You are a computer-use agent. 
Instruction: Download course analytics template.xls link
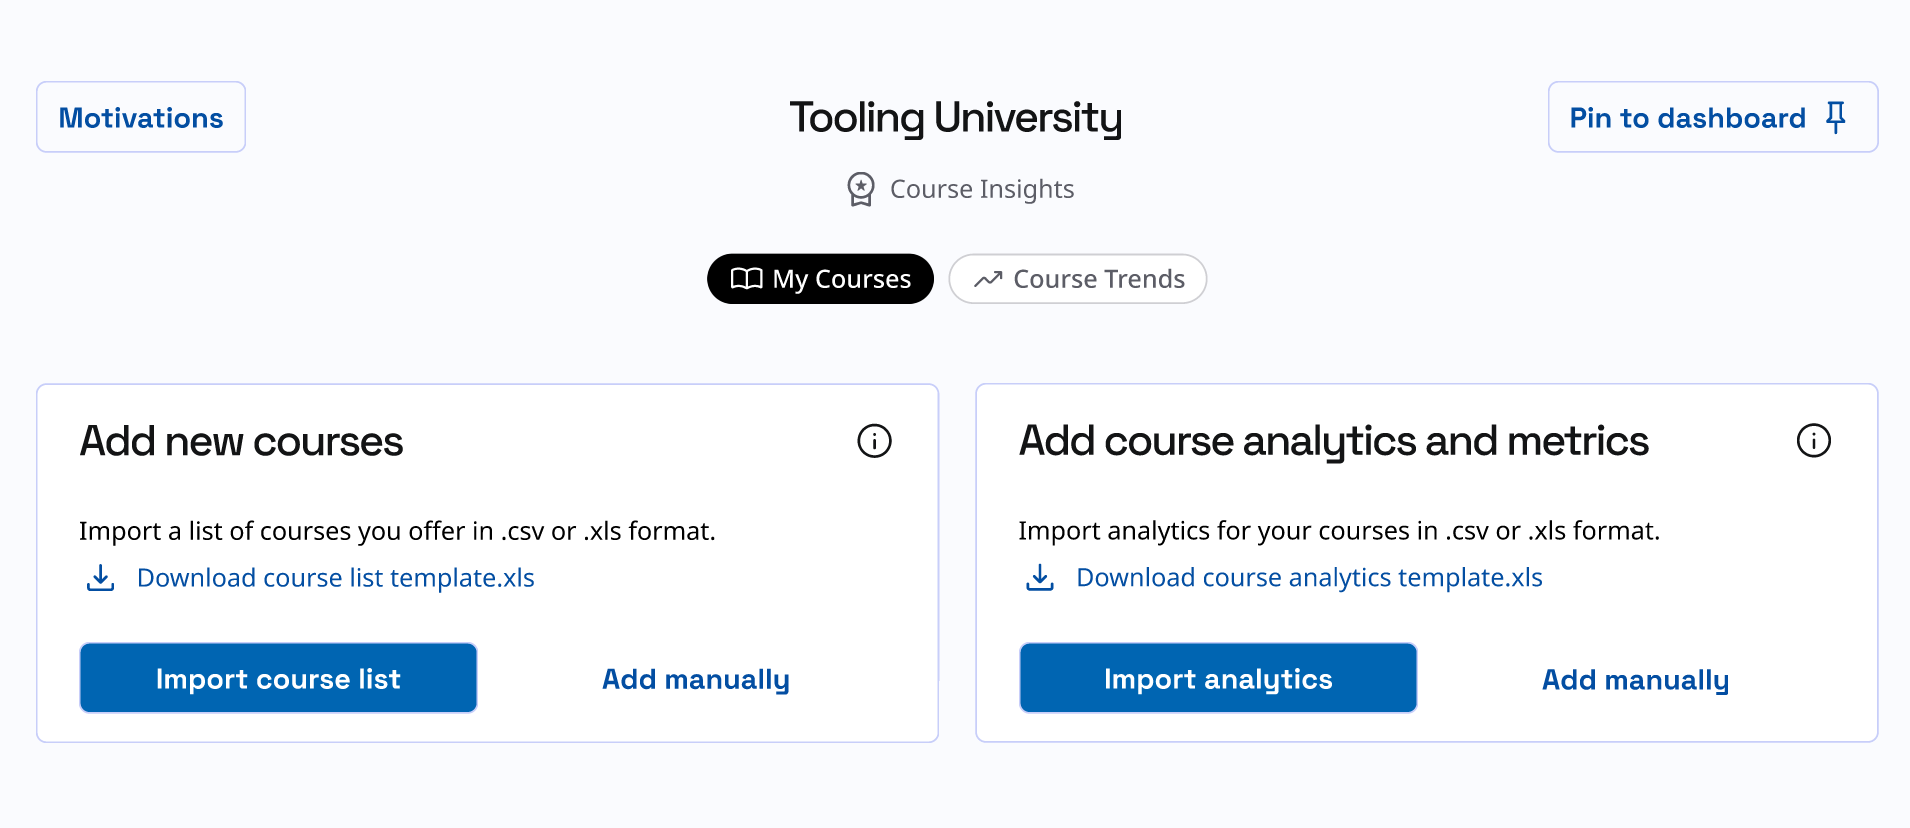tap(1309, 578)
